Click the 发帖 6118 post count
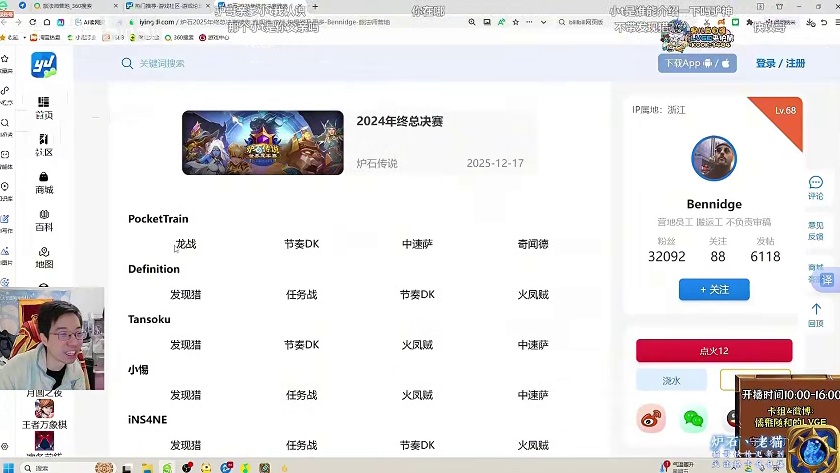Image resolution: width=840 pixels, height=473 pixels. (765, 250)
